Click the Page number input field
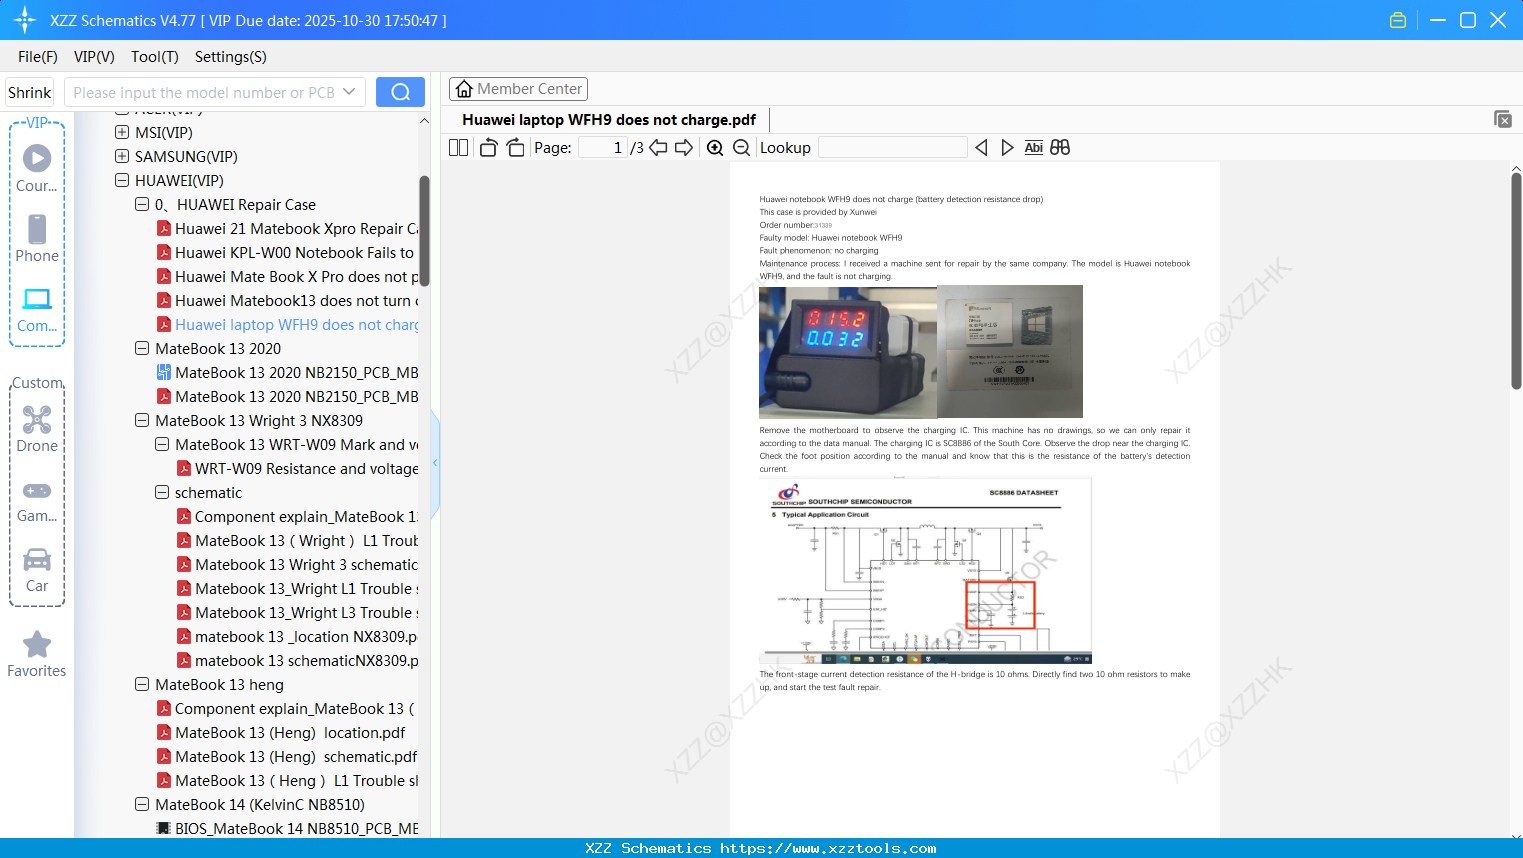Viewport: 1523px width, 858px height. tap(603, 148)
